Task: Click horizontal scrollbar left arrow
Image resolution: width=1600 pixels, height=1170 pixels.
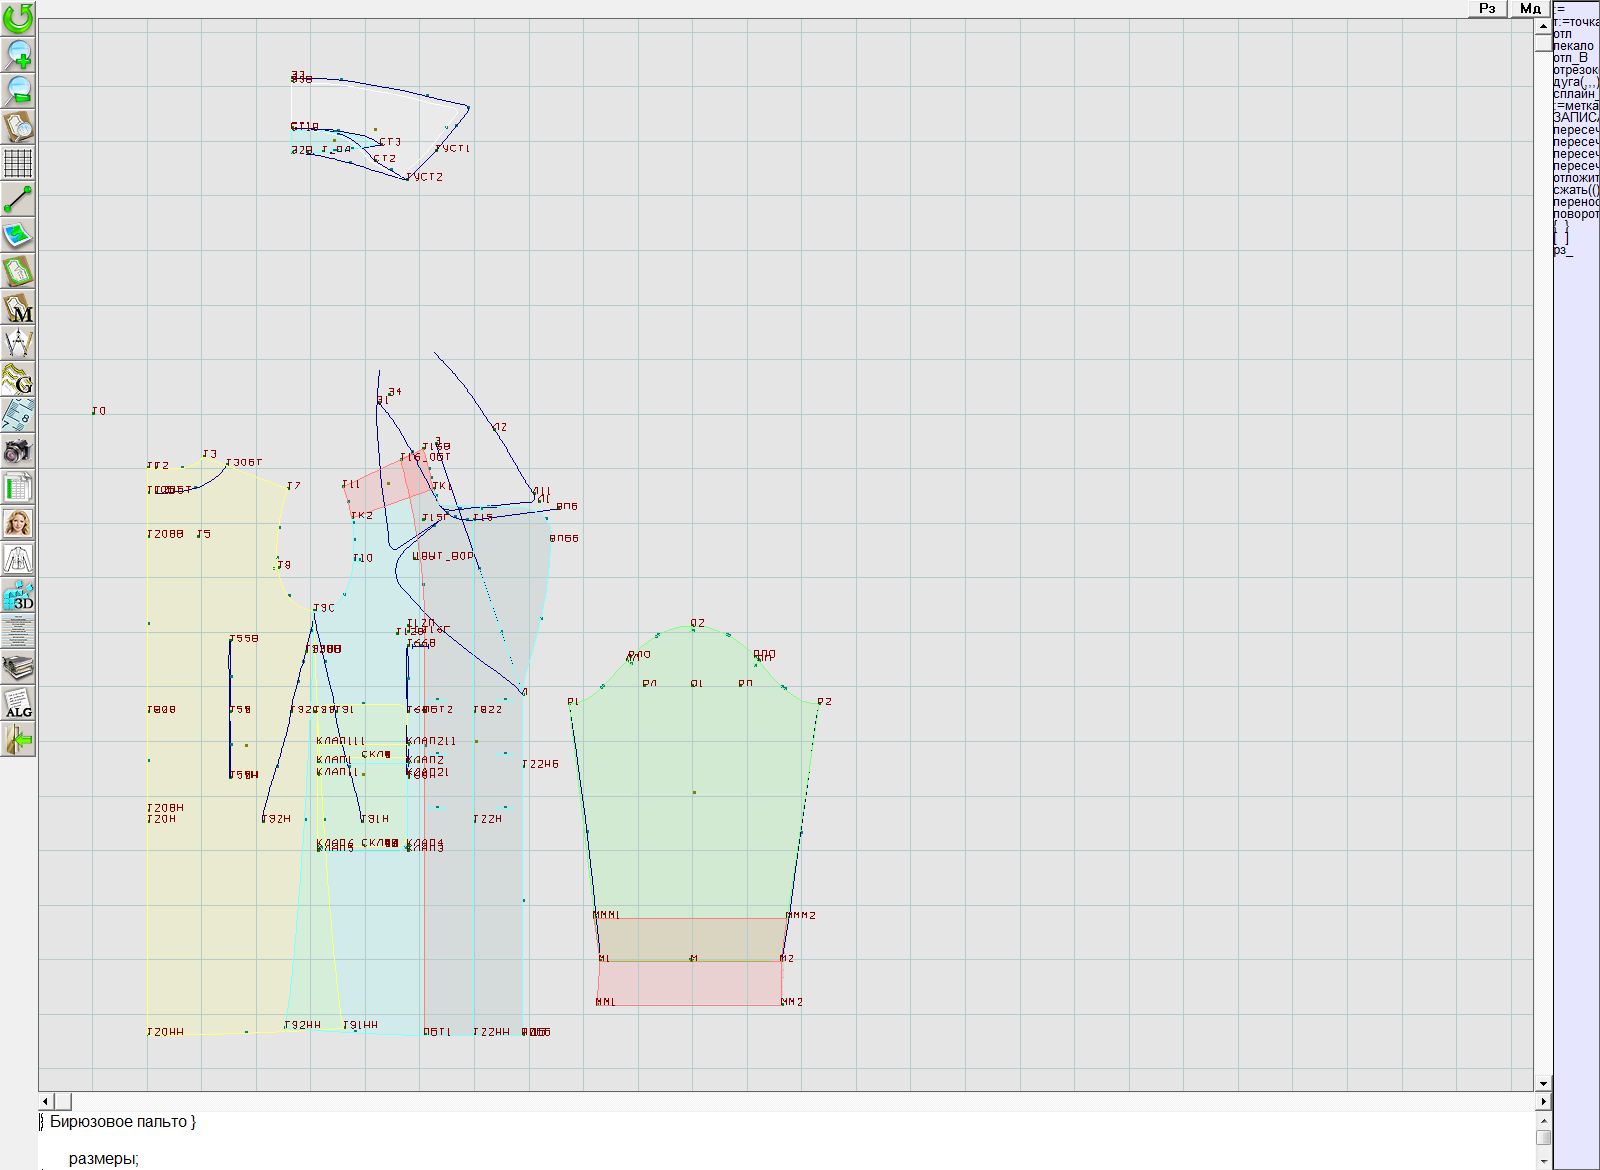Action: coord(46,1101)
